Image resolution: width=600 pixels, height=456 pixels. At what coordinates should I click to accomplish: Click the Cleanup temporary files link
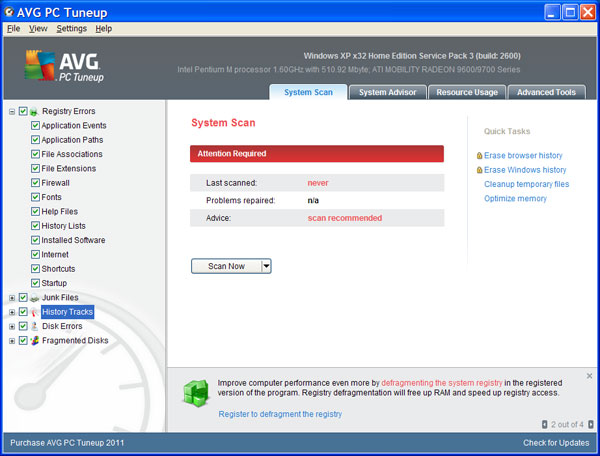pos(527,184)
